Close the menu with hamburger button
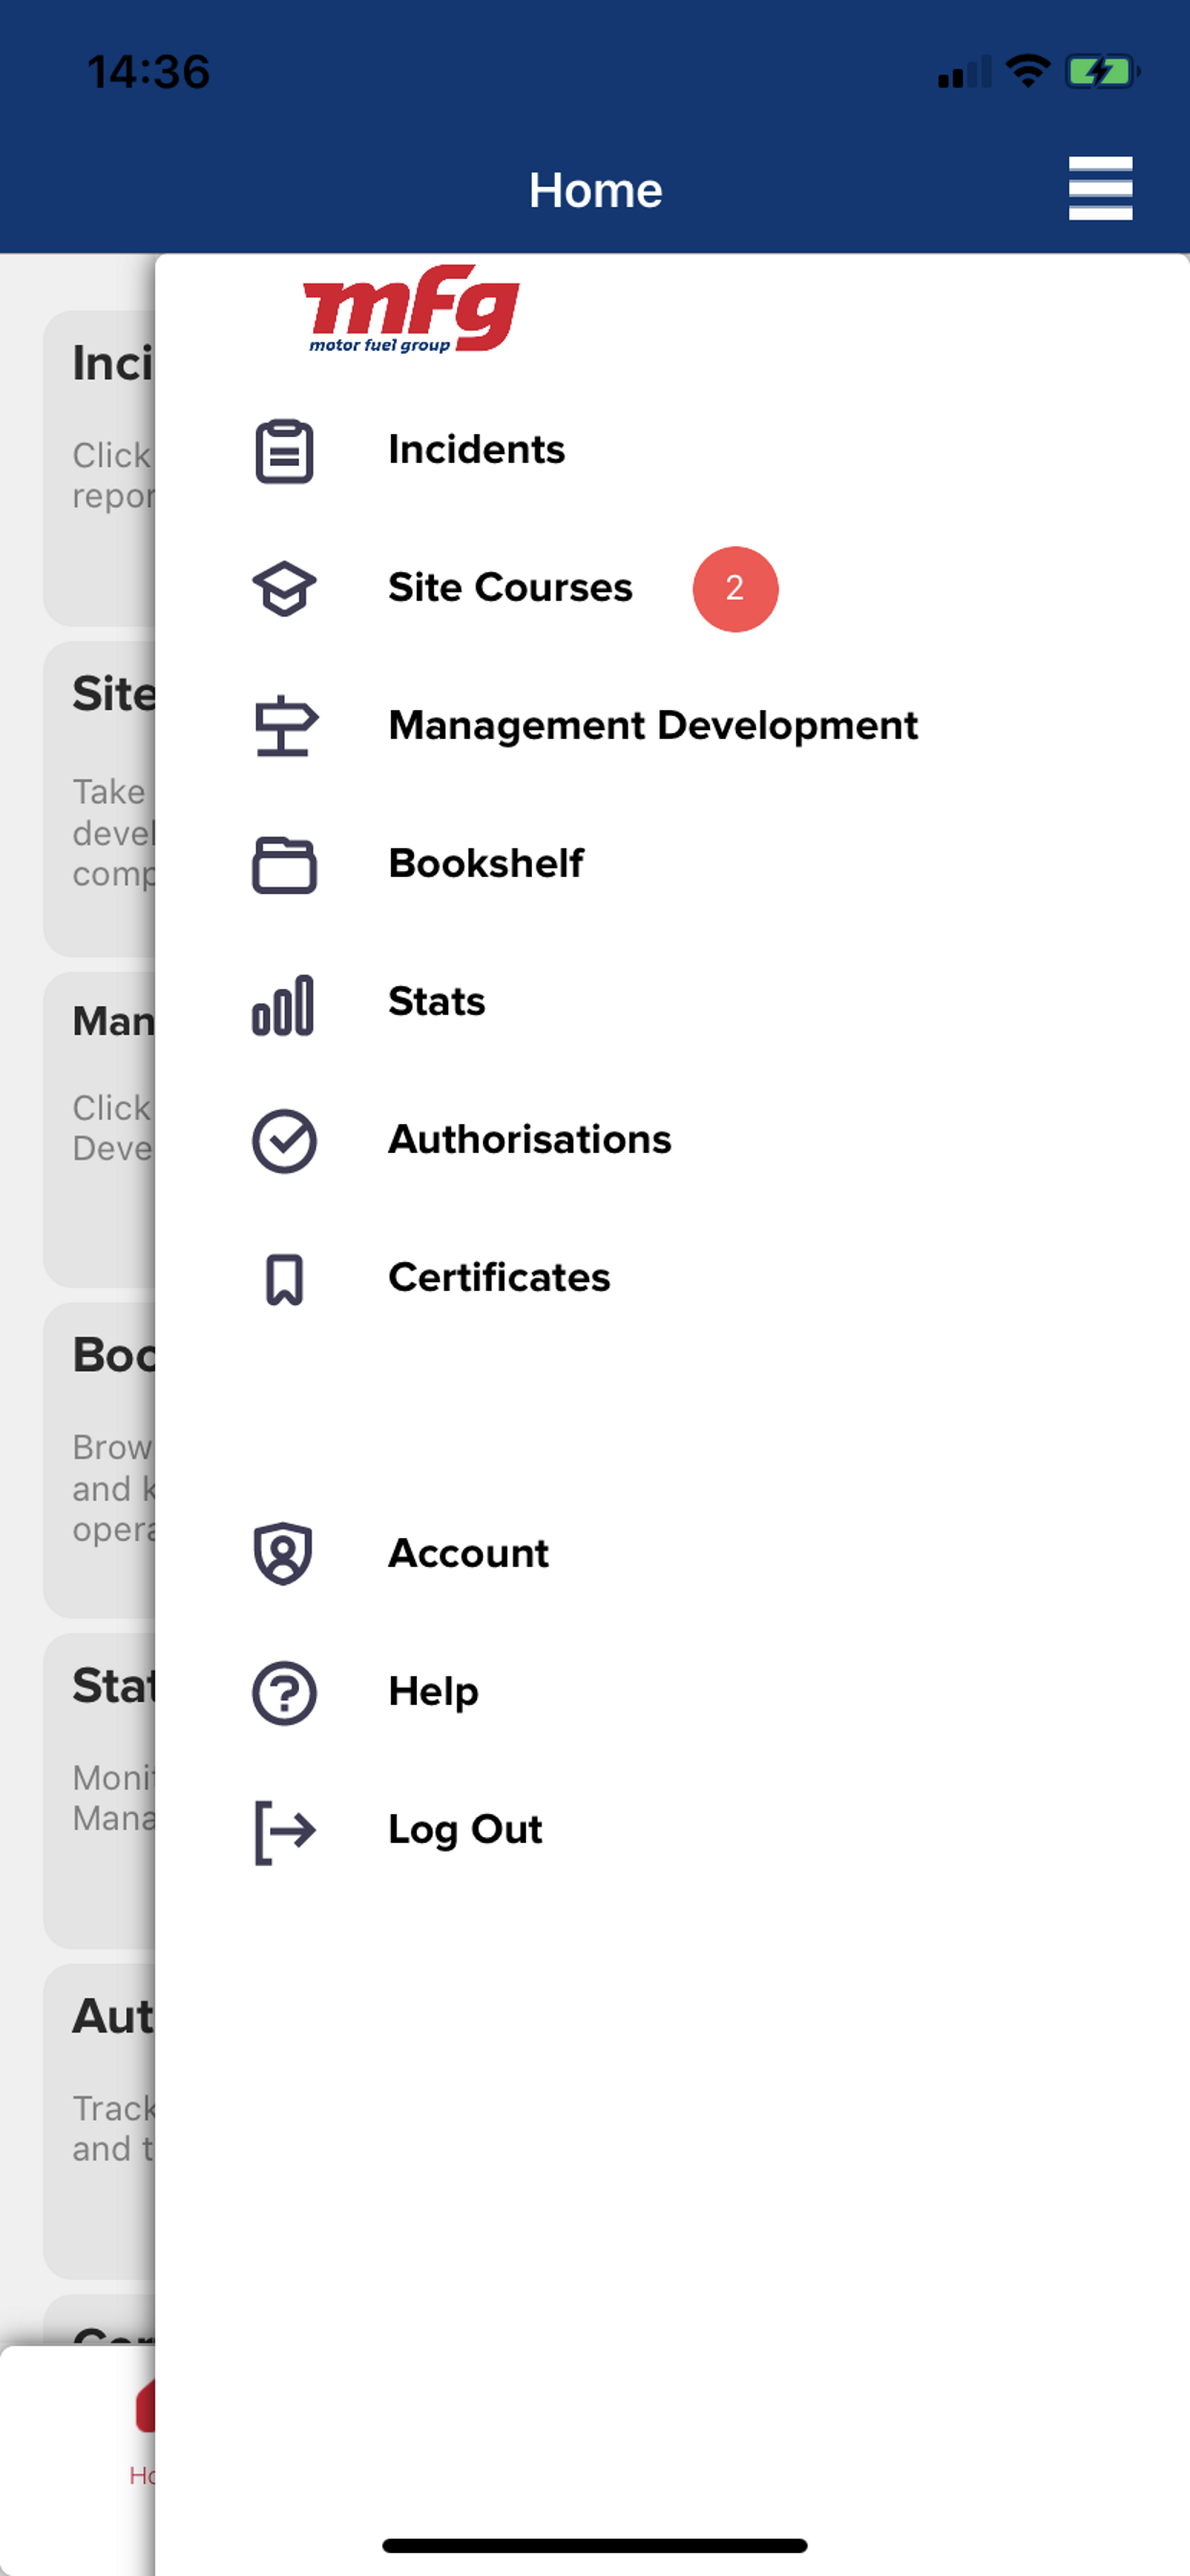Image resolution: width=1190 pixels, height=2576 pixels. click(1100, 188)
